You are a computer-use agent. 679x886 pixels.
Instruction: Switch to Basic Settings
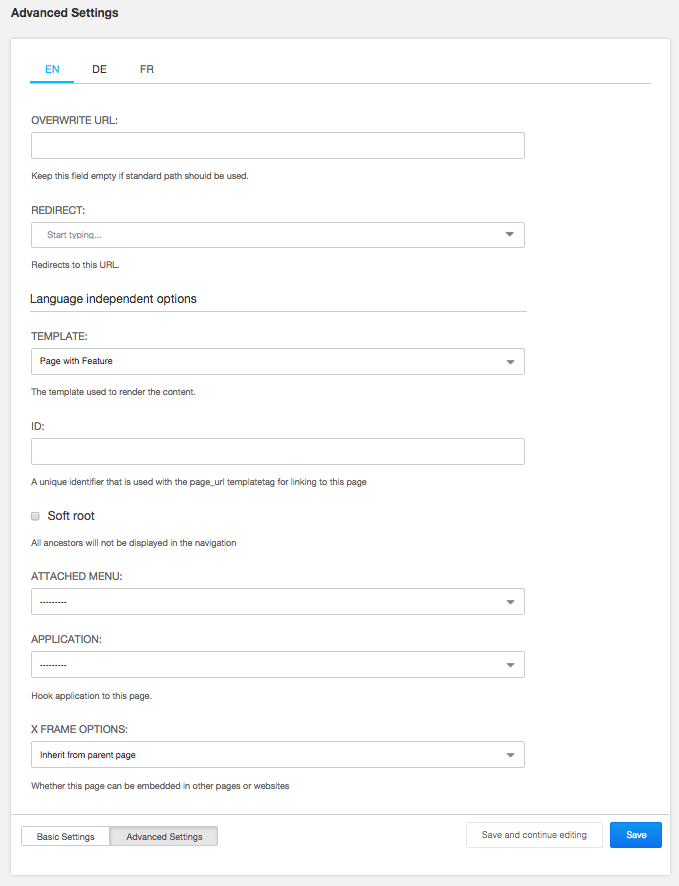[x=66, y=837]
